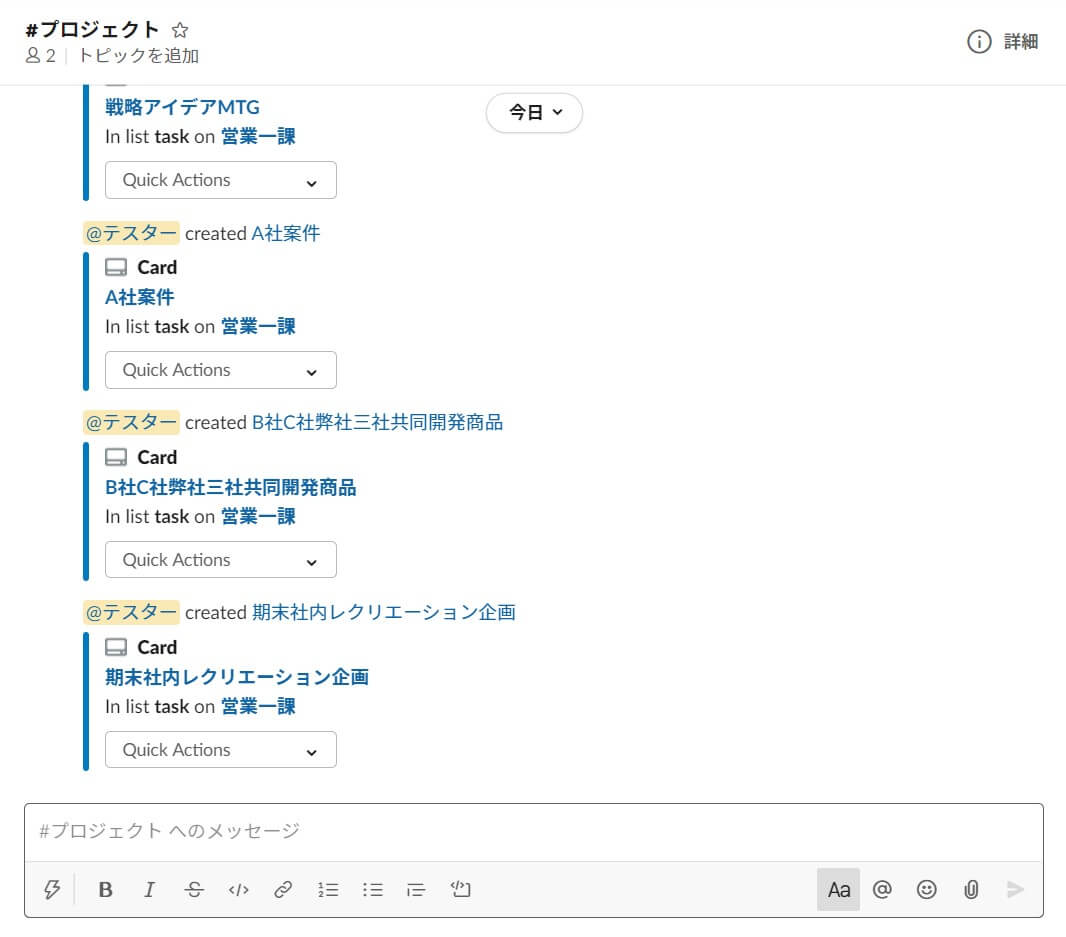This screenshot has width=1066, height=937.
Task: Star the #プロジェクト channel
Action: point(180,30)
